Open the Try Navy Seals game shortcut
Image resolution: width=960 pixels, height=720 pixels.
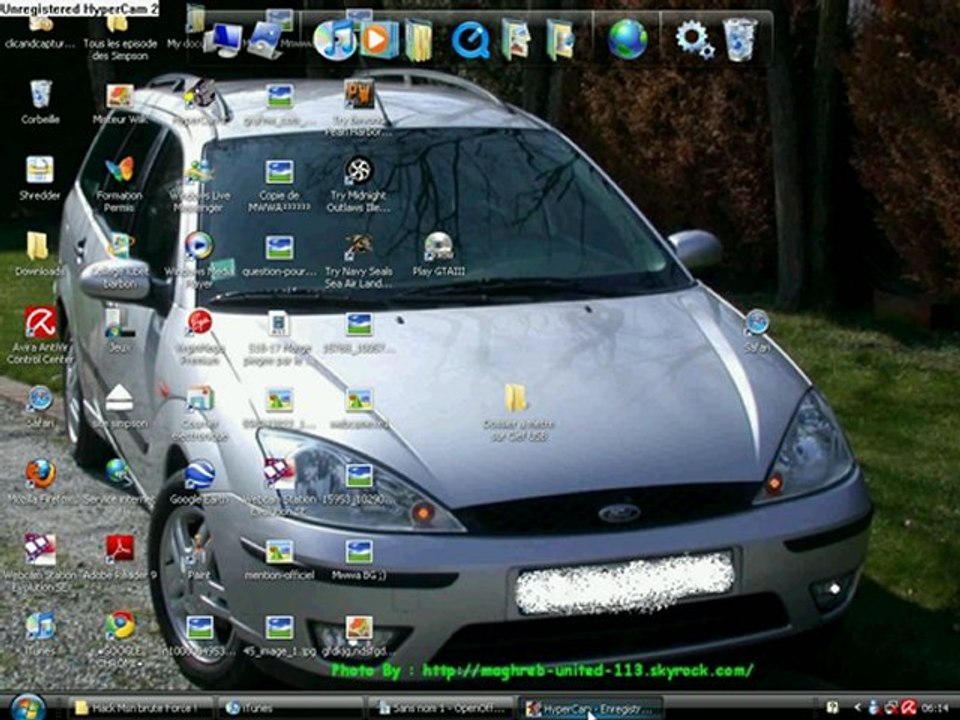(x=359, y=260)
